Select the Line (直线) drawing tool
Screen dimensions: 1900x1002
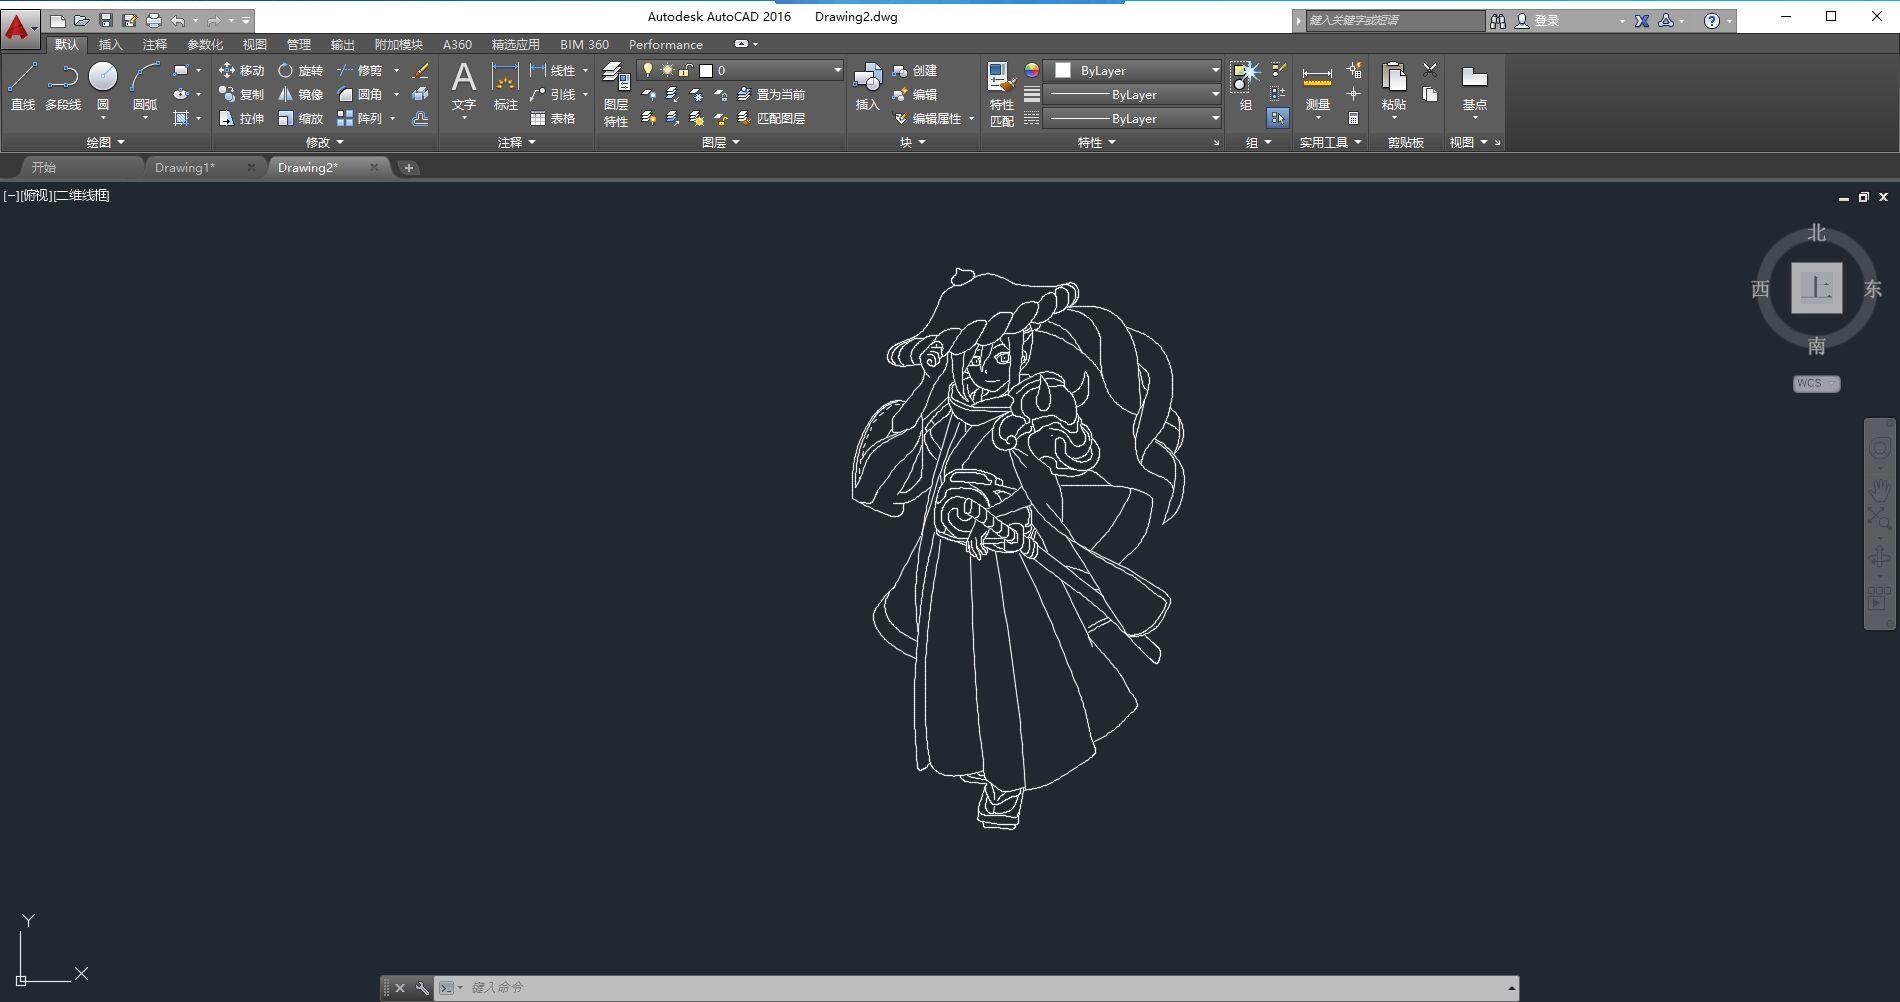(23, 86)
